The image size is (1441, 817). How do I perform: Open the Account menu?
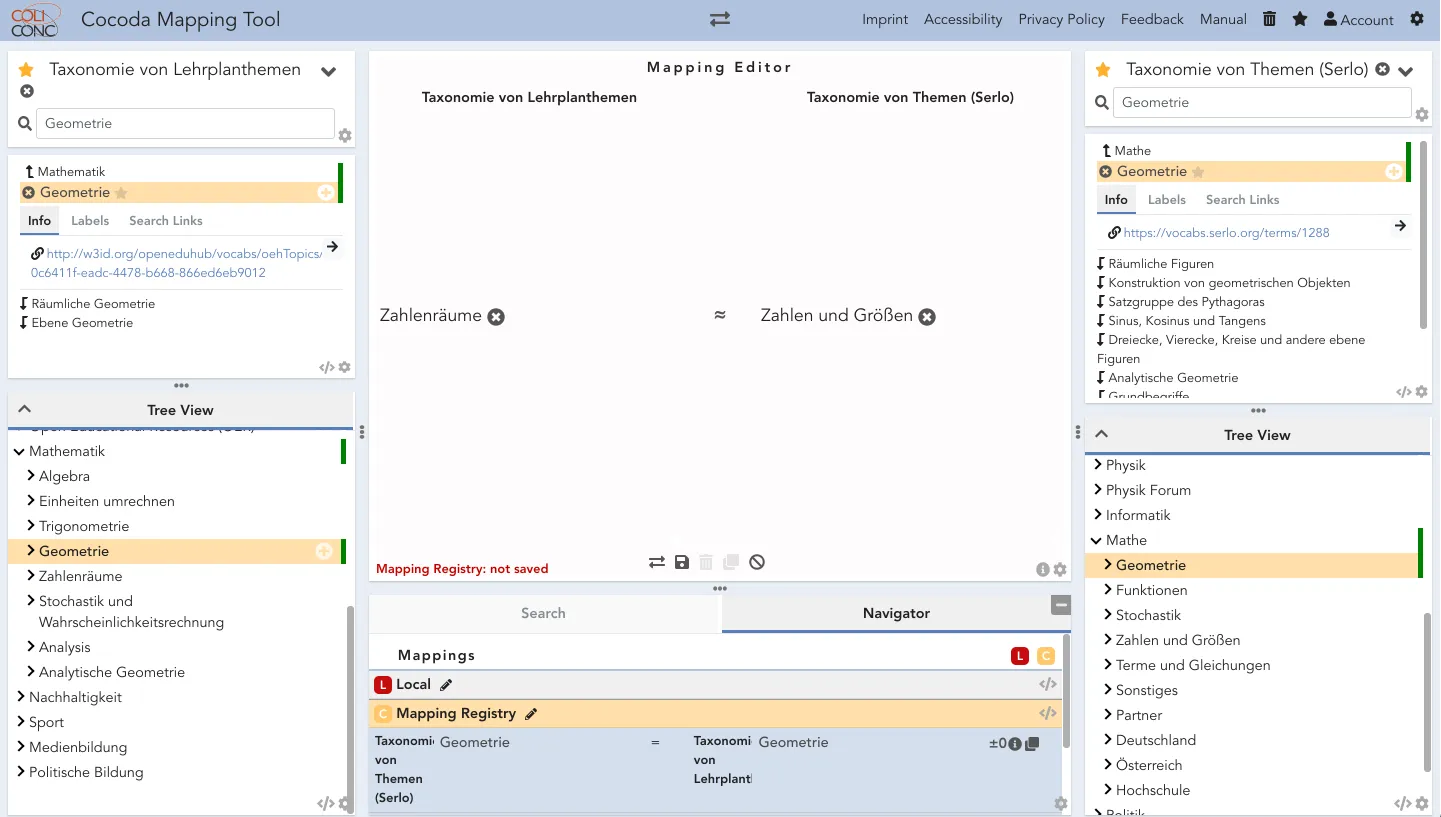click(1358, 19)
